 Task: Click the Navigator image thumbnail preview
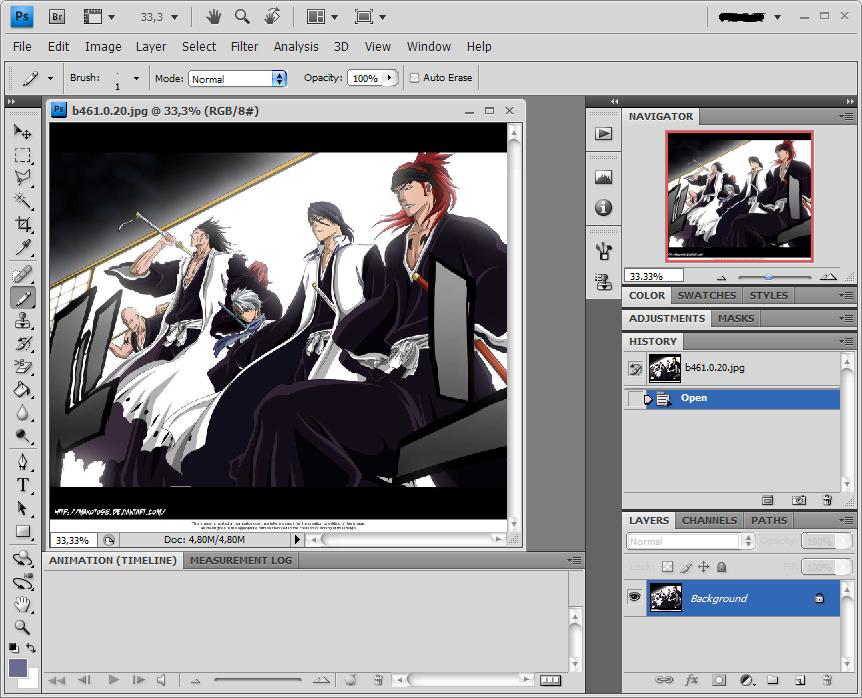(741, 195)
